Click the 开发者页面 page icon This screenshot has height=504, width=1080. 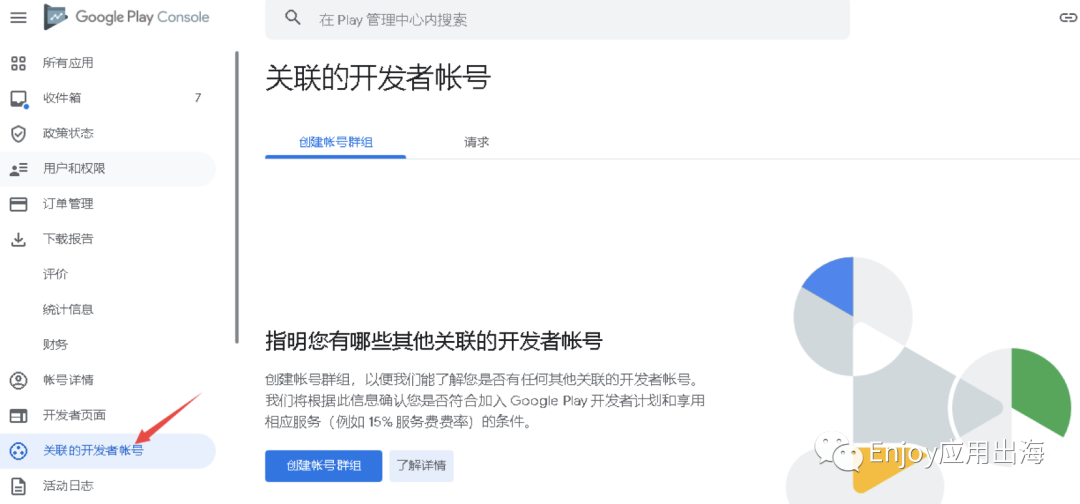pos(19,416)
